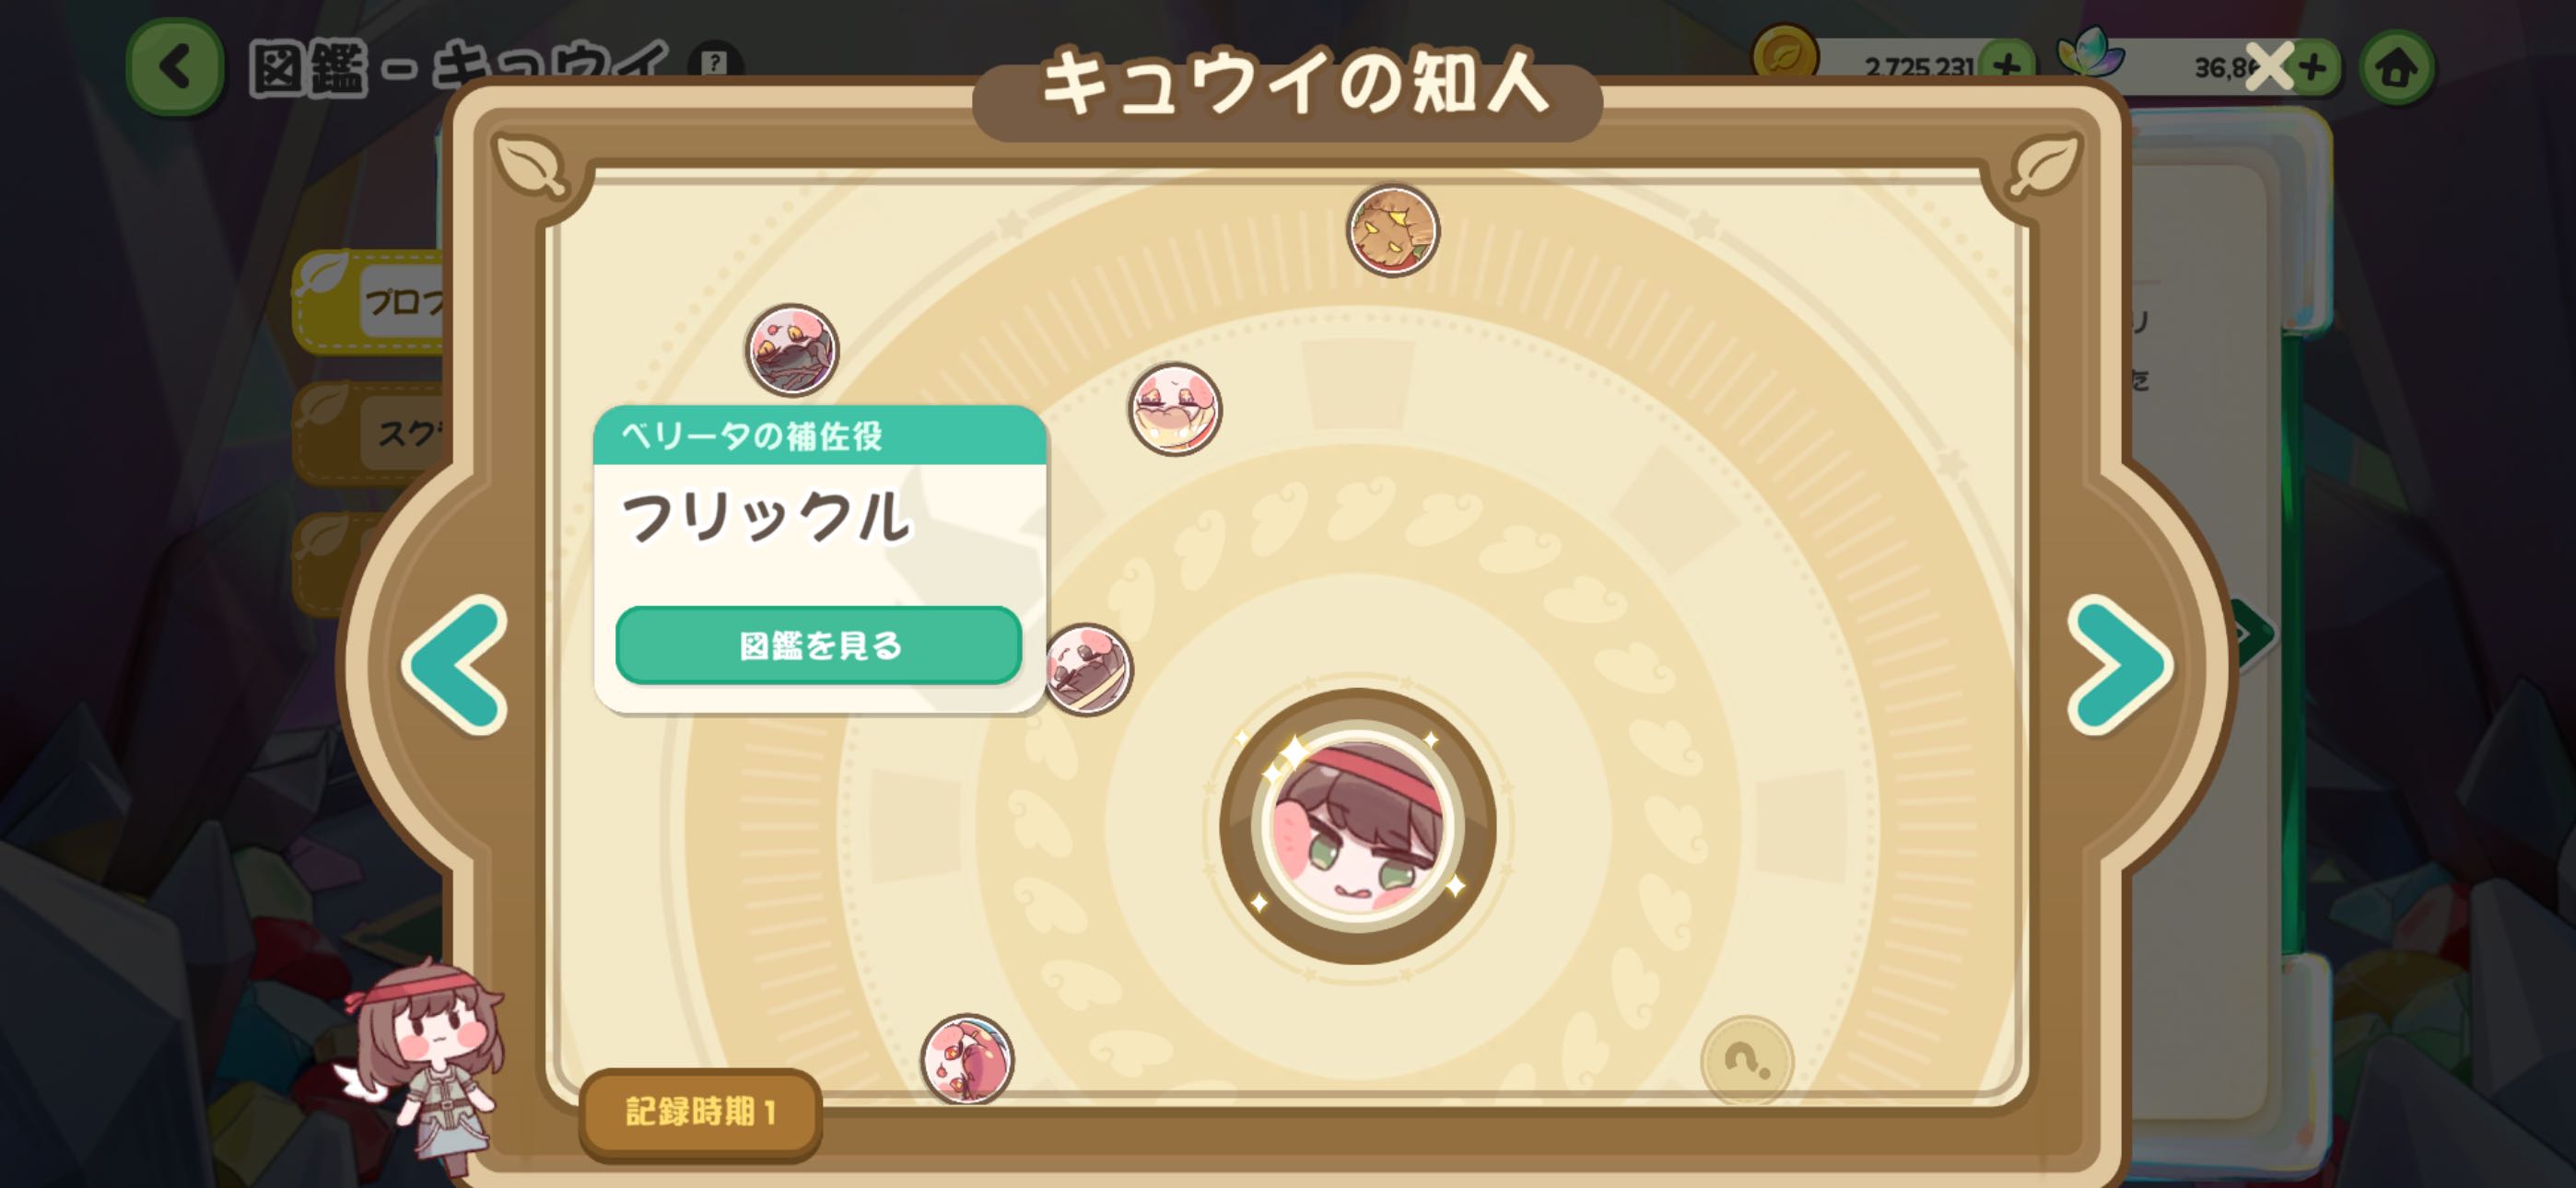Close the キュウイの知人 dialog with X
The width and height of the screenshot is (2576, 1188).
point(2269,67)
